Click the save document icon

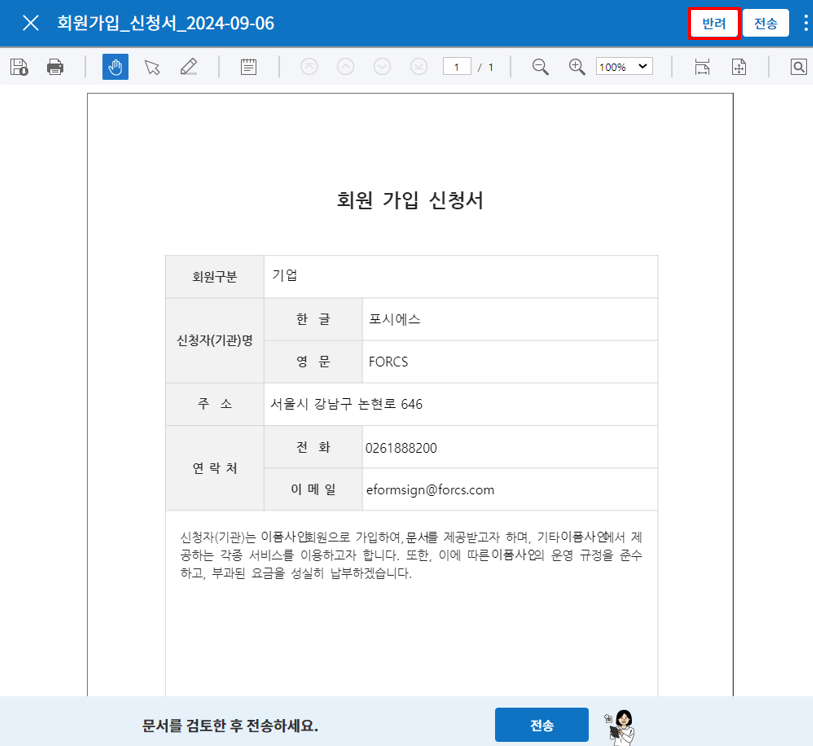click(x=19, y=67)
